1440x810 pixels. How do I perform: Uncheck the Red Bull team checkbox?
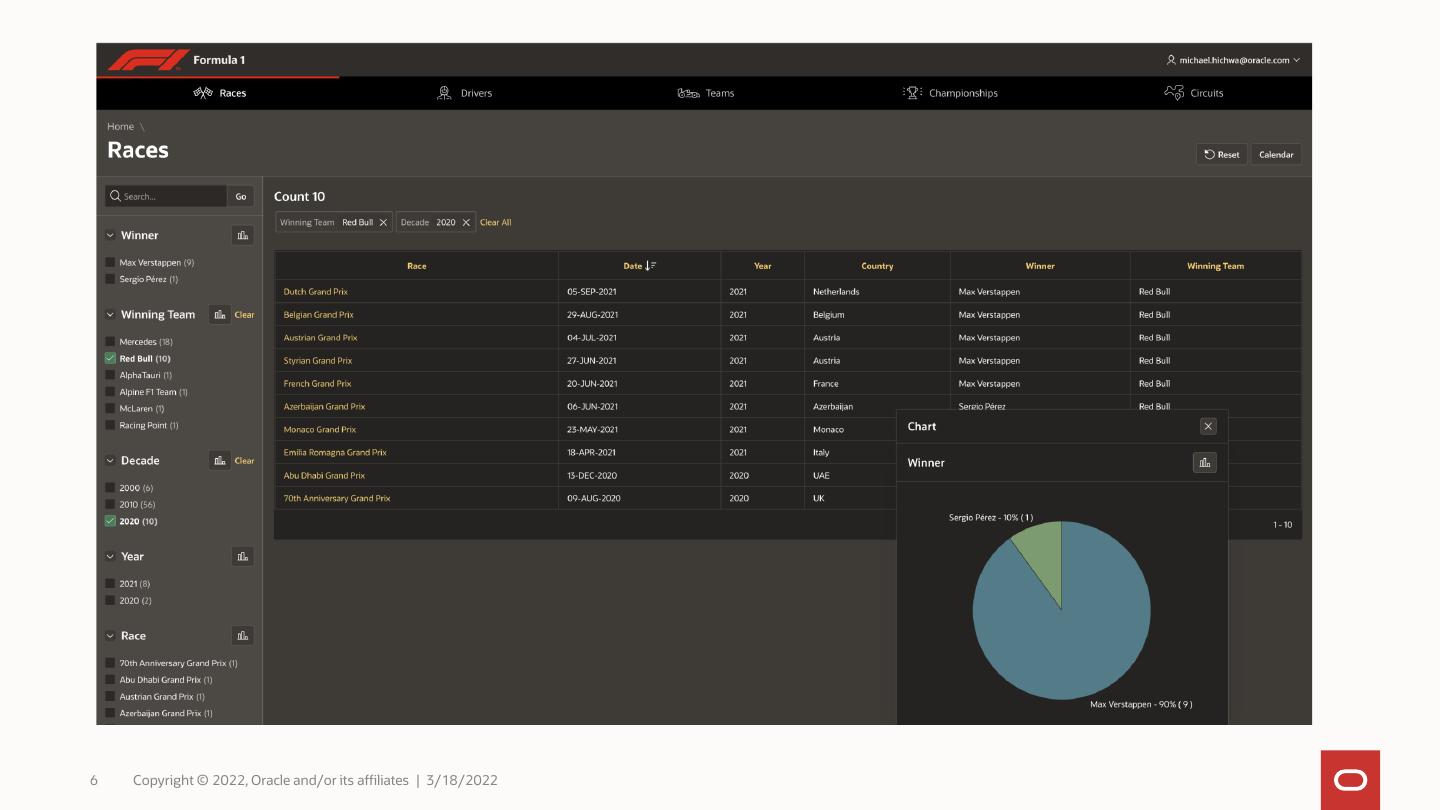pyautogui.click(x=110, y=358)
